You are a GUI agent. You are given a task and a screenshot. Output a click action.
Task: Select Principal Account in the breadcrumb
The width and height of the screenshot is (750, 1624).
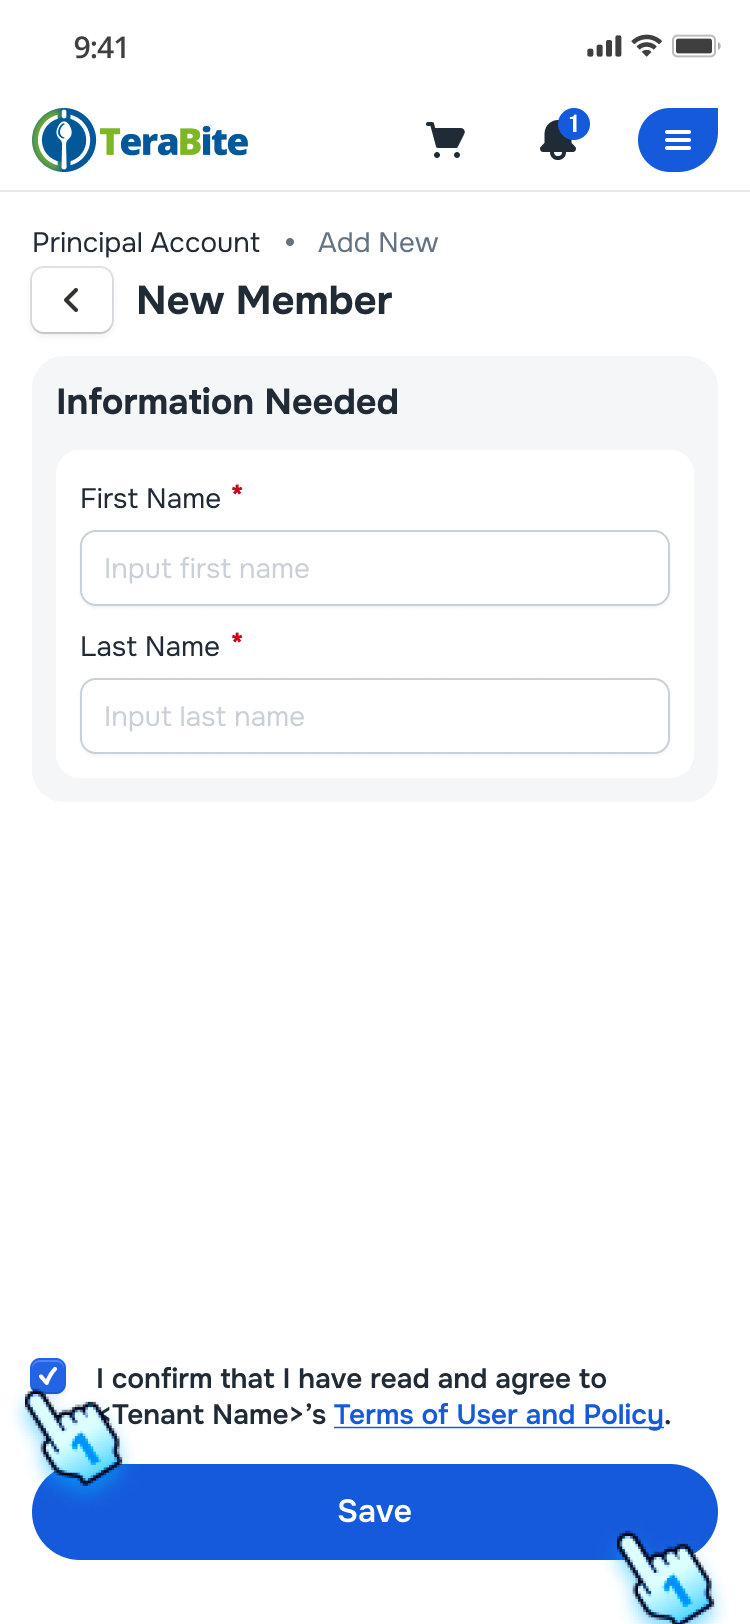[145, 242]
